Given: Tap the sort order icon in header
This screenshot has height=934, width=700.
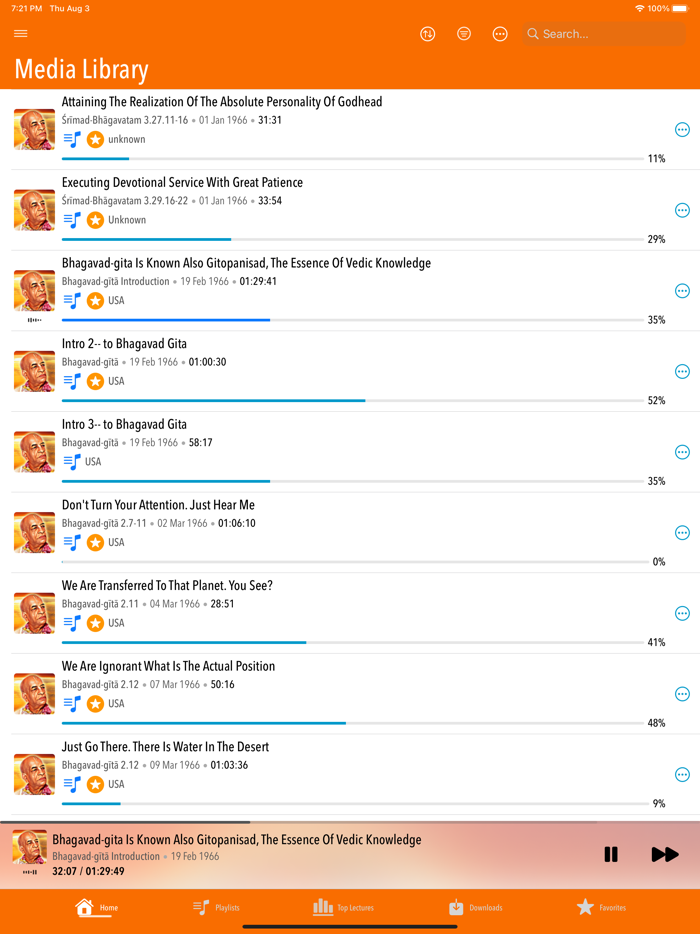Looking at the screenshot, I should 428,34.
